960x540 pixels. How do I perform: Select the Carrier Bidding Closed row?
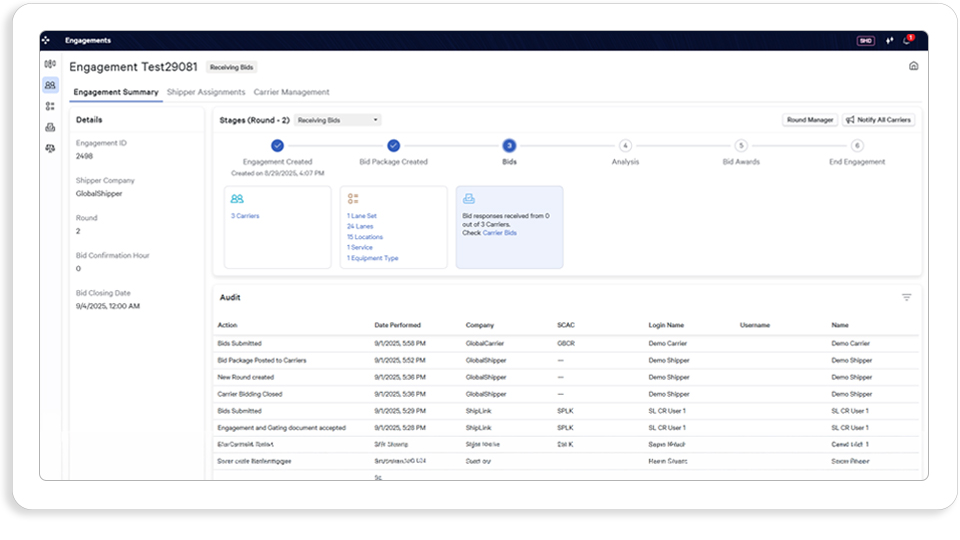pos(567,394)
